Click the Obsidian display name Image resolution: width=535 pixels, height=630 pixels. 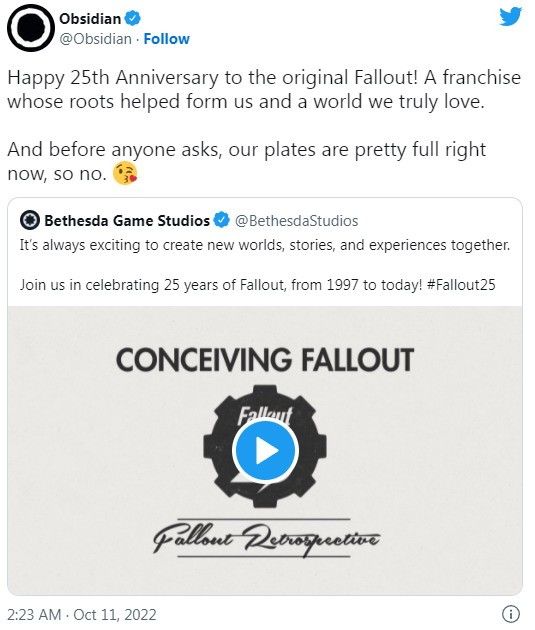click(x=90, y=18)
